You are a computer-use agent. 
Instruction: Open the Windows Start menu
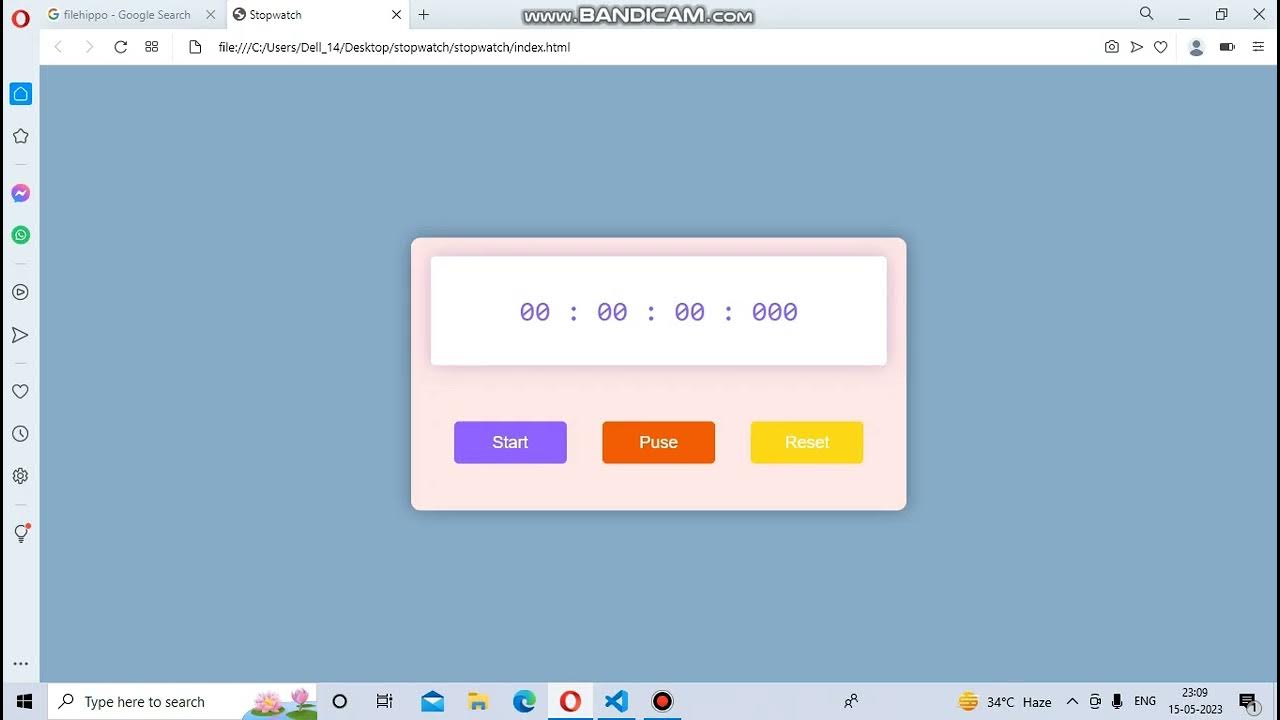coord(24,701)
